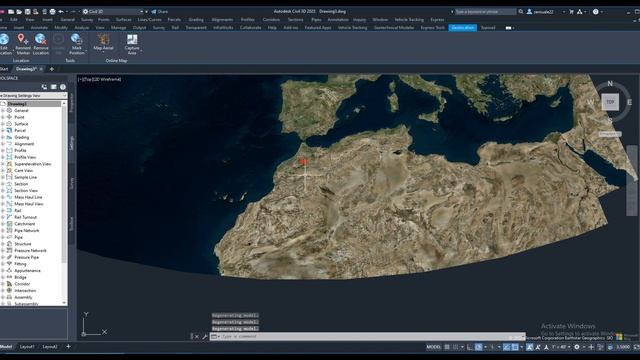This screenshot has height=360, width=640.
Task: Click the Capture Area tool
Action: (x=132, y=44)
